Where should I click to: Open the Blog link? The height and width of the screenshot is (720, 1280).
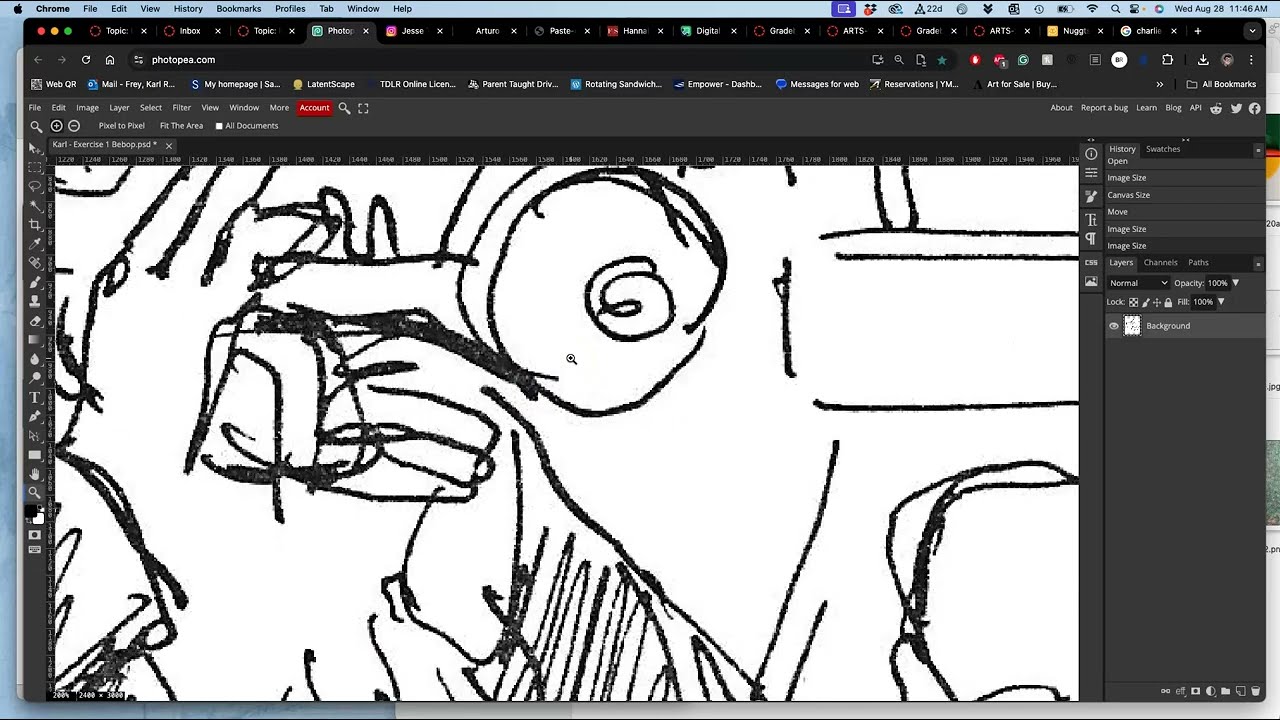coord(1173,108)
